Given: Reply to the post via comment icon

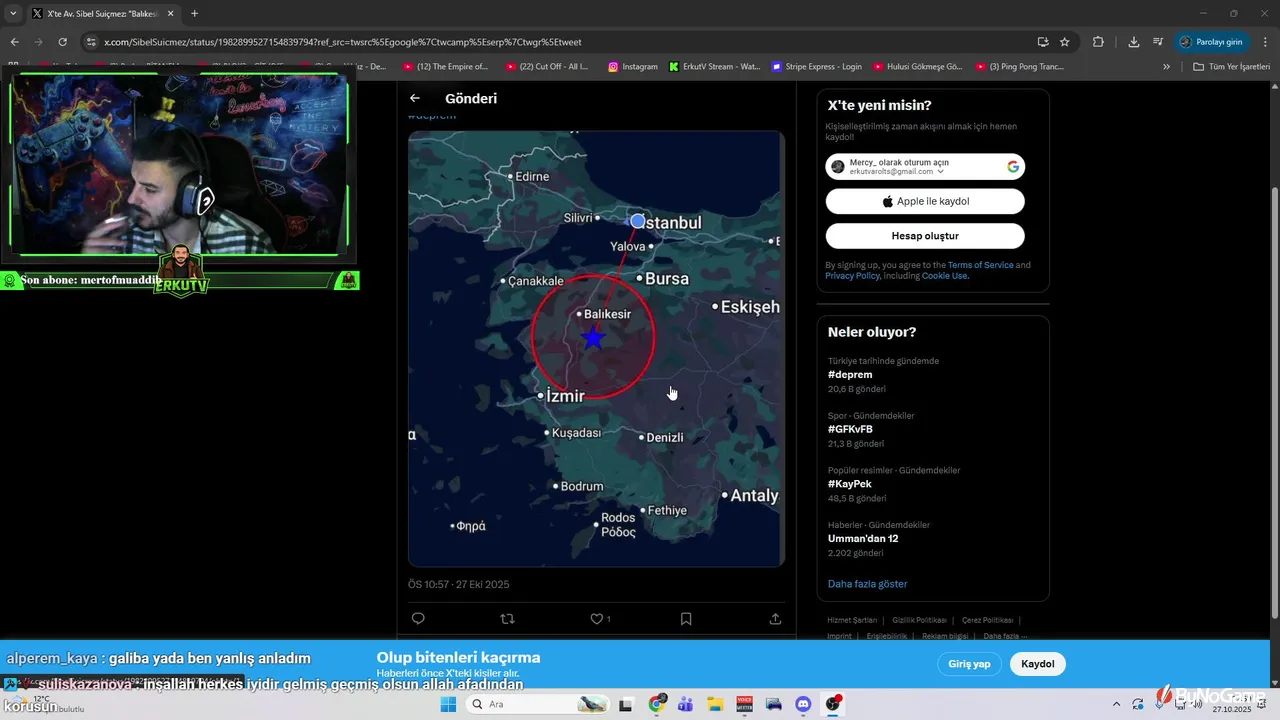Looking at the screenshot, I should [x=418, y=619].
